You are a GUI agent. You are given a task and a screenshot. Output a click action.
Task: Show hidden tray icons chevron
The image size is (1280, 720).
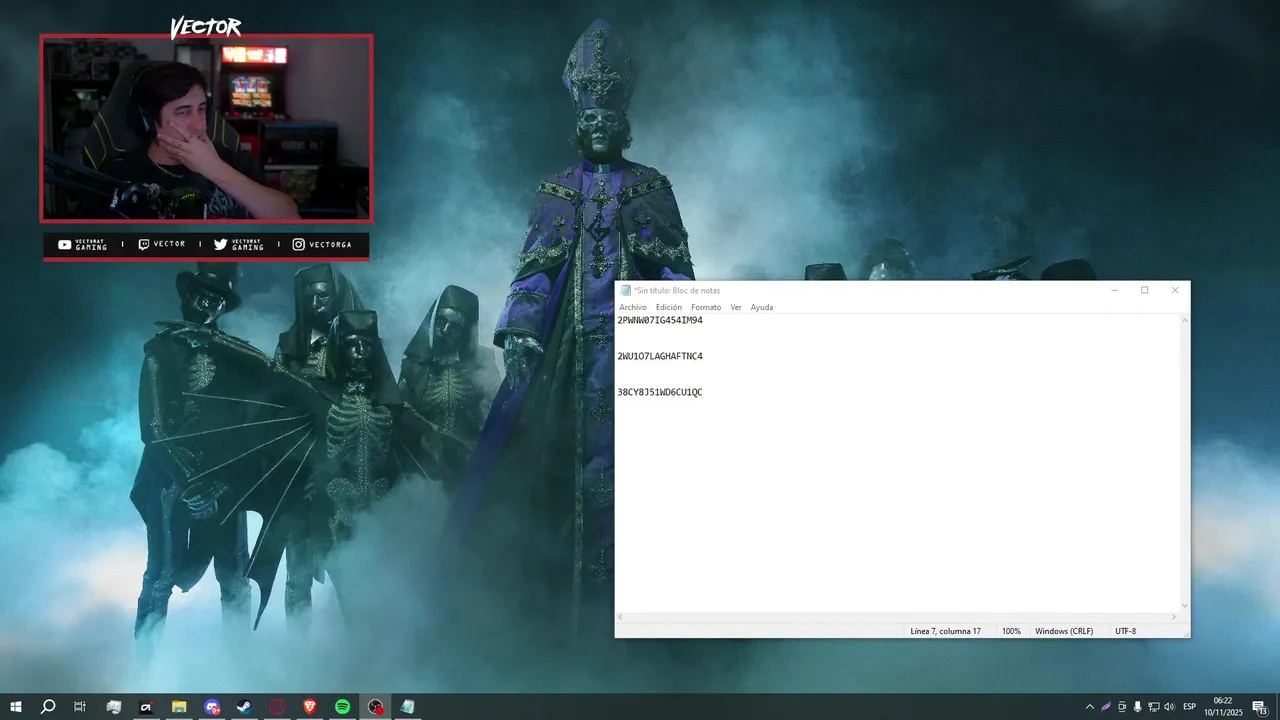coord(1090,707)
